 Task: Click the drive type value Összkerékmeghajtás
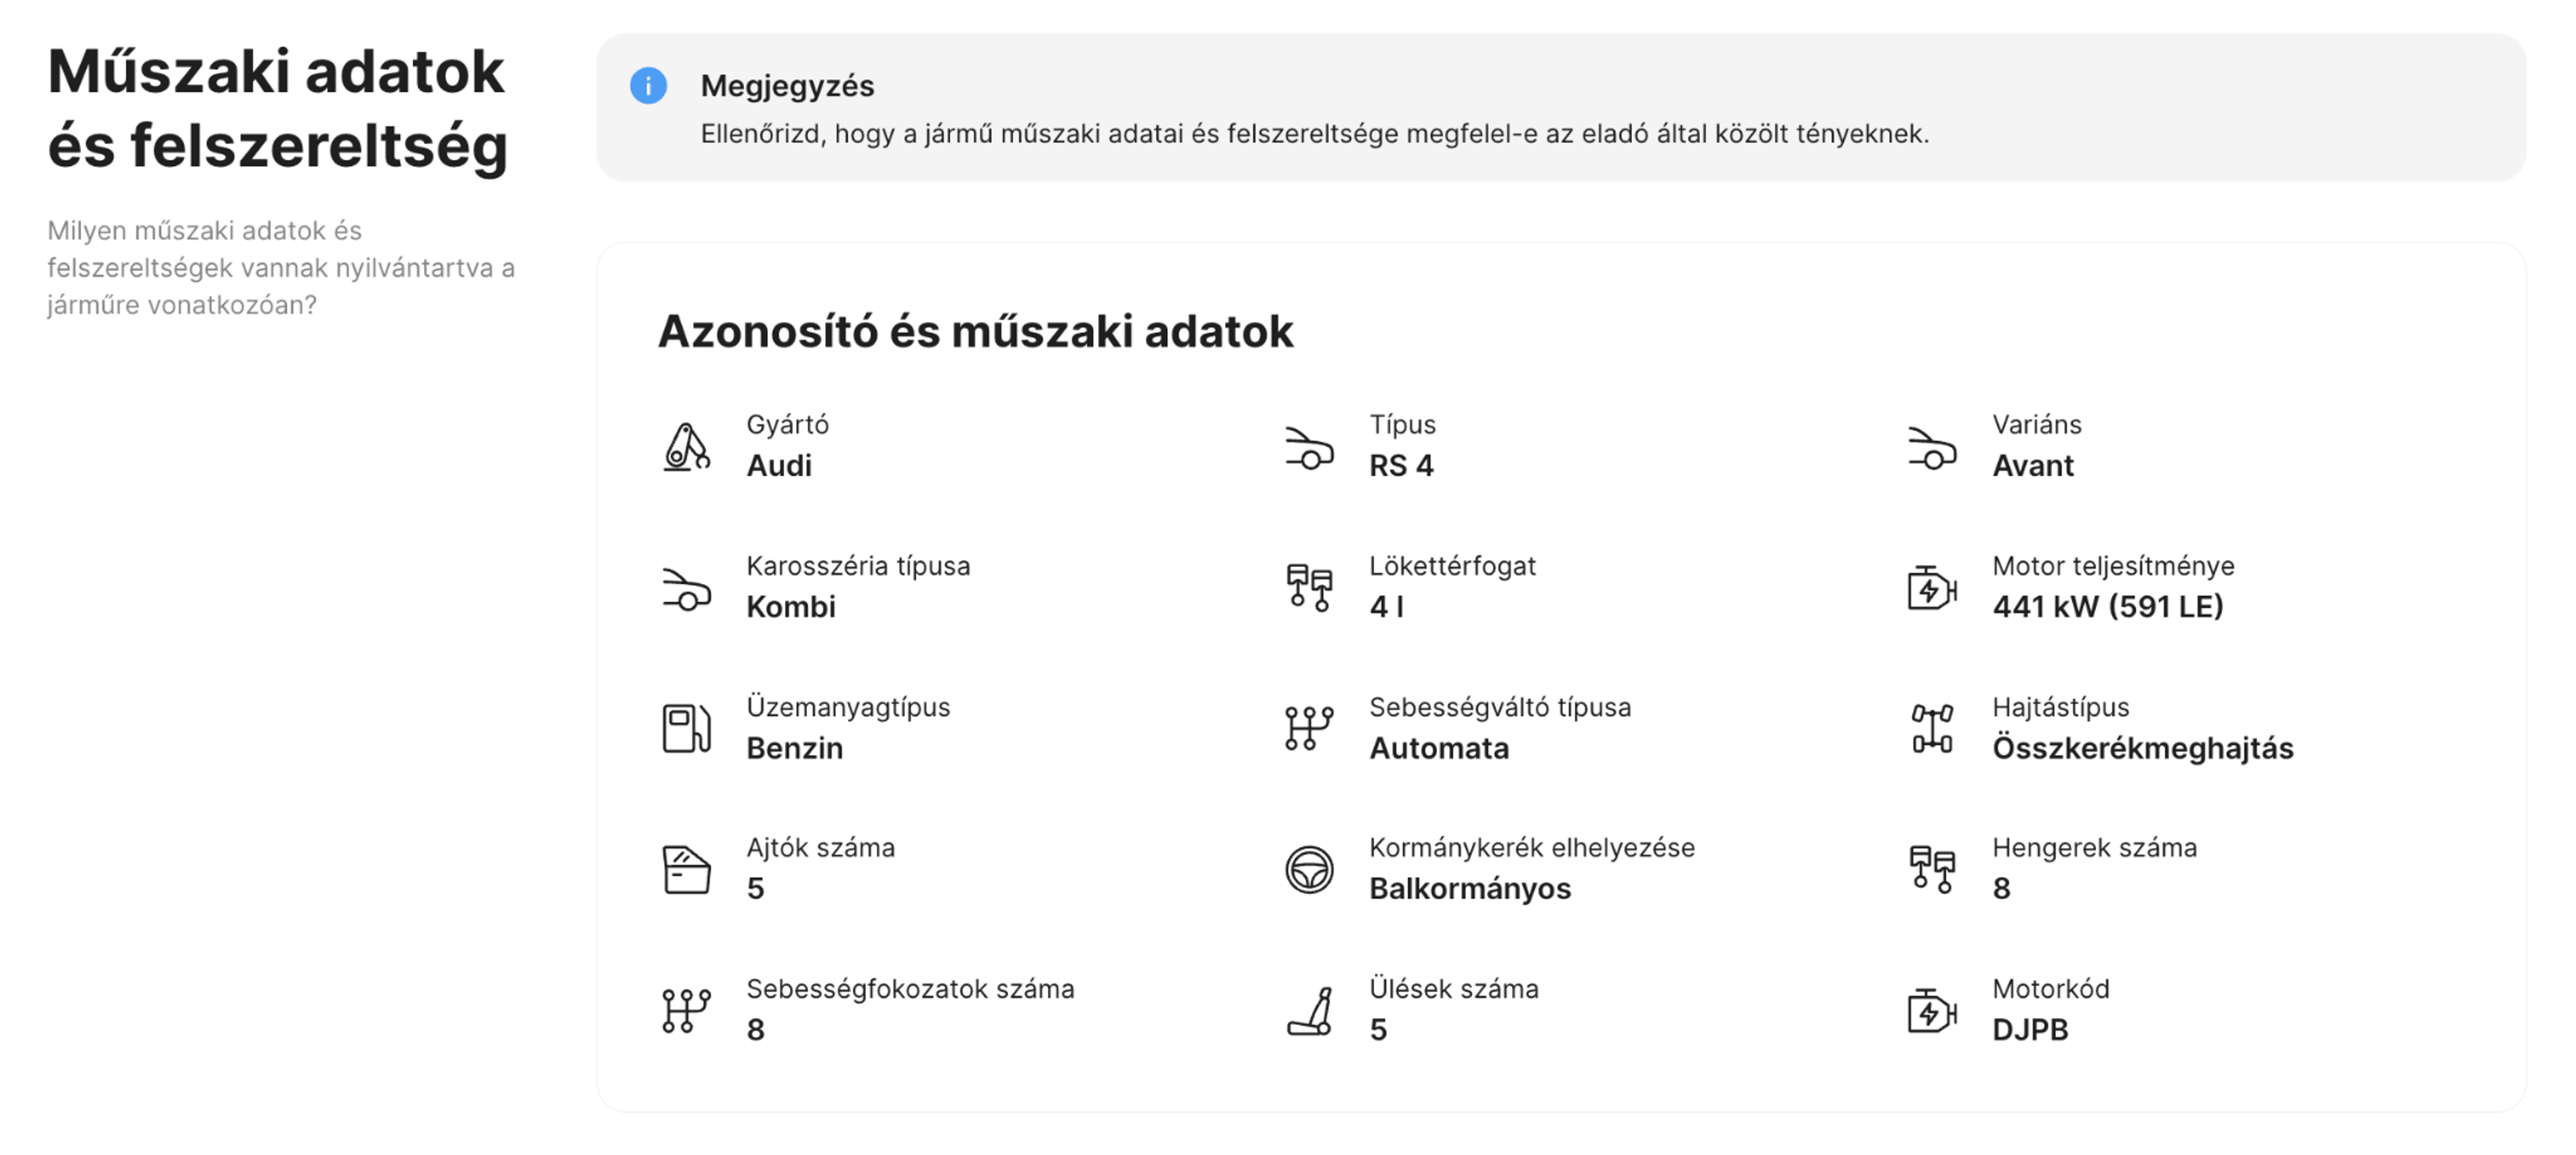pos(2143,748)
